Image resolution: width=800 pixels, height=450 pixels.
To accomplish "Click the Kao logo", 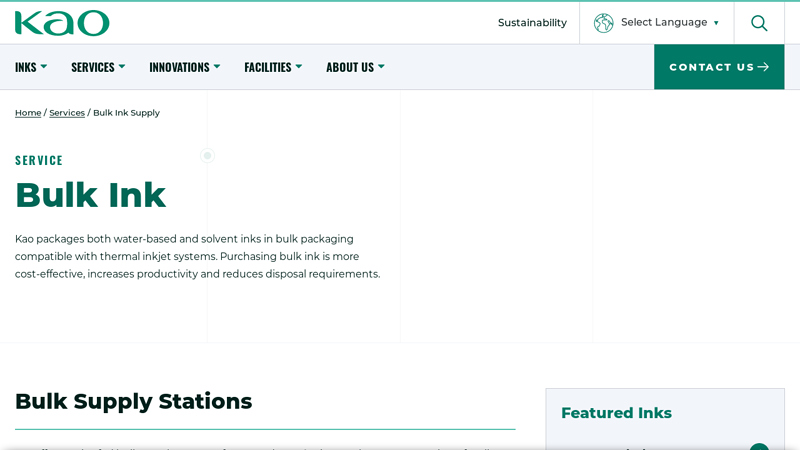I will coord(62,23).
